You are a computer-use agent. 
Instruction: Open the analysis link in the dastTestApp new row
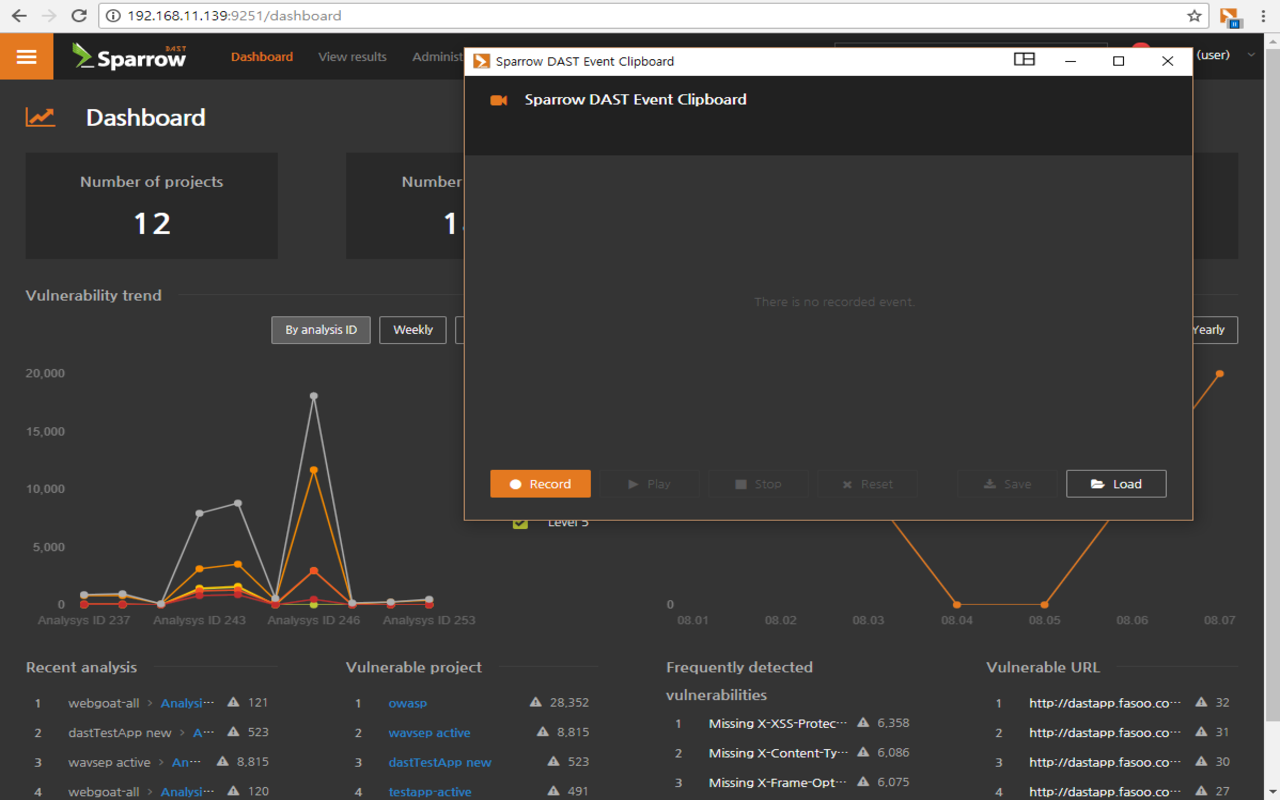203,733
